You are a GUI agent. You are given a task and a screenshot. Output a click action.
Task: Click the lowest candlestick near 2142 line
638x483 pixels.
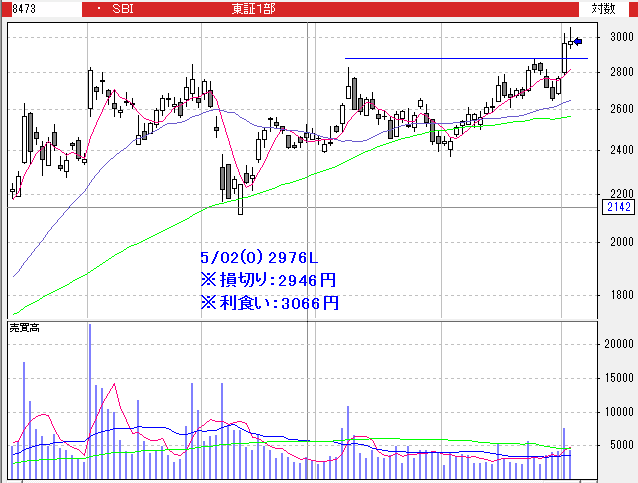pyautogui.click(x=240, y=198)
